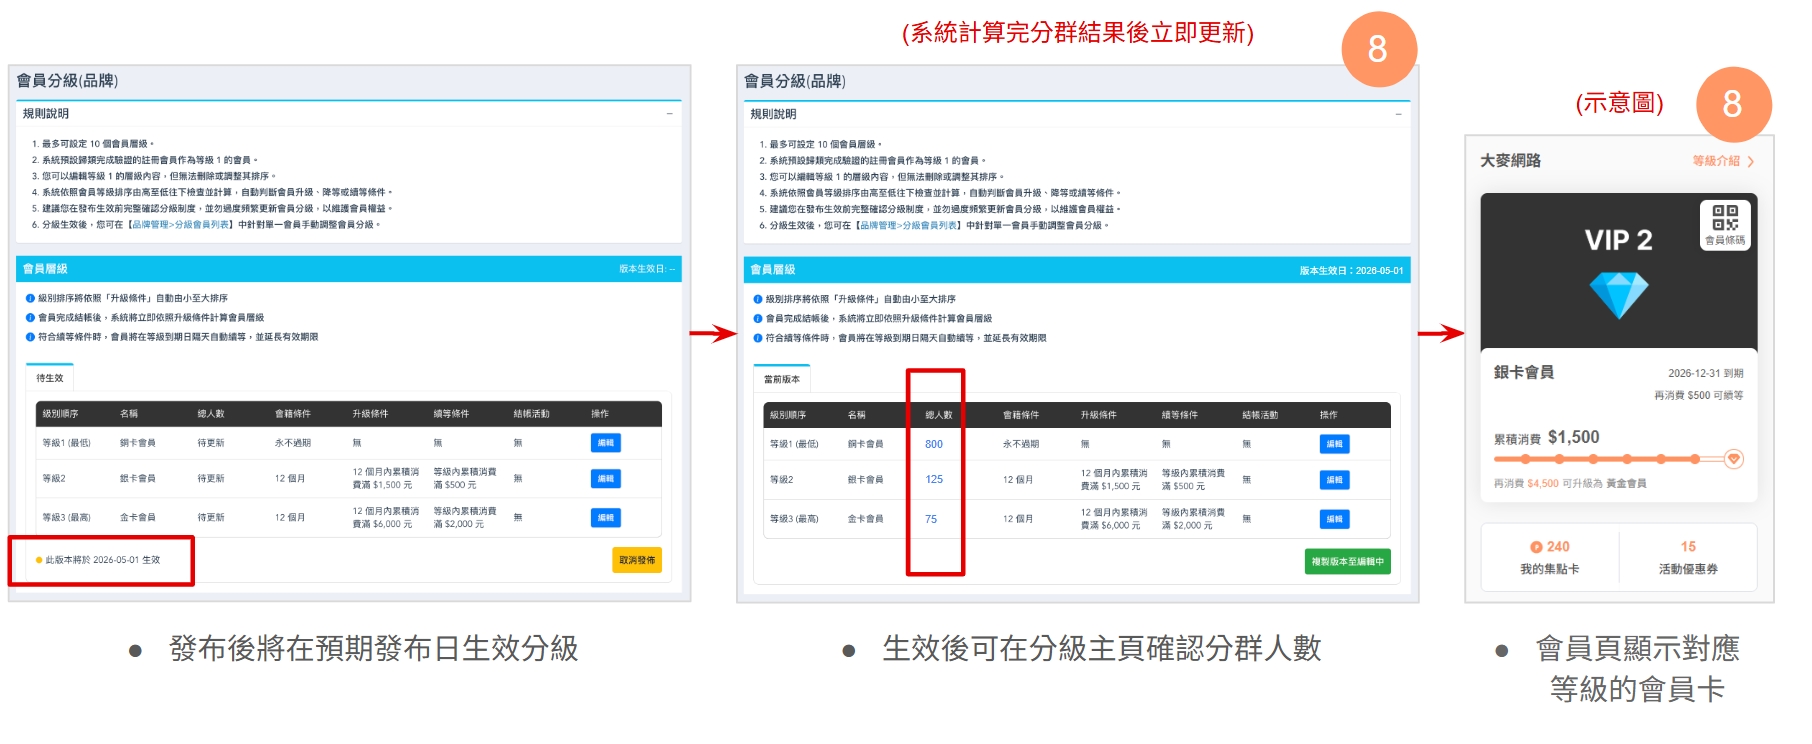Screen dimensions: 1812x744
Task: Open the 800 member count for 銅卡會員
Action: [x=933, y=444]
